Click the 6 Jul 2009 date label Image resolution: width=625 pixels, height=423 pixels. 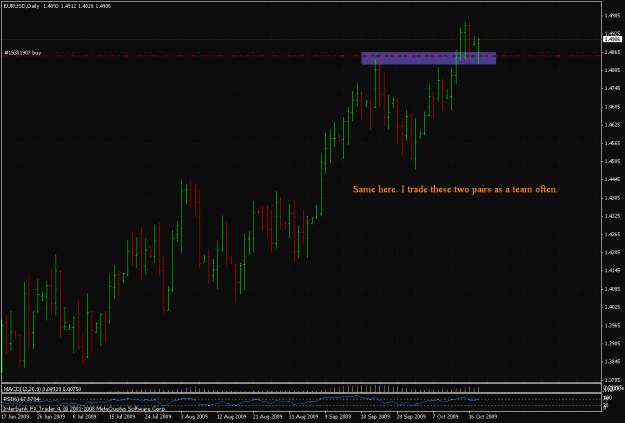[x=85, y=417]
